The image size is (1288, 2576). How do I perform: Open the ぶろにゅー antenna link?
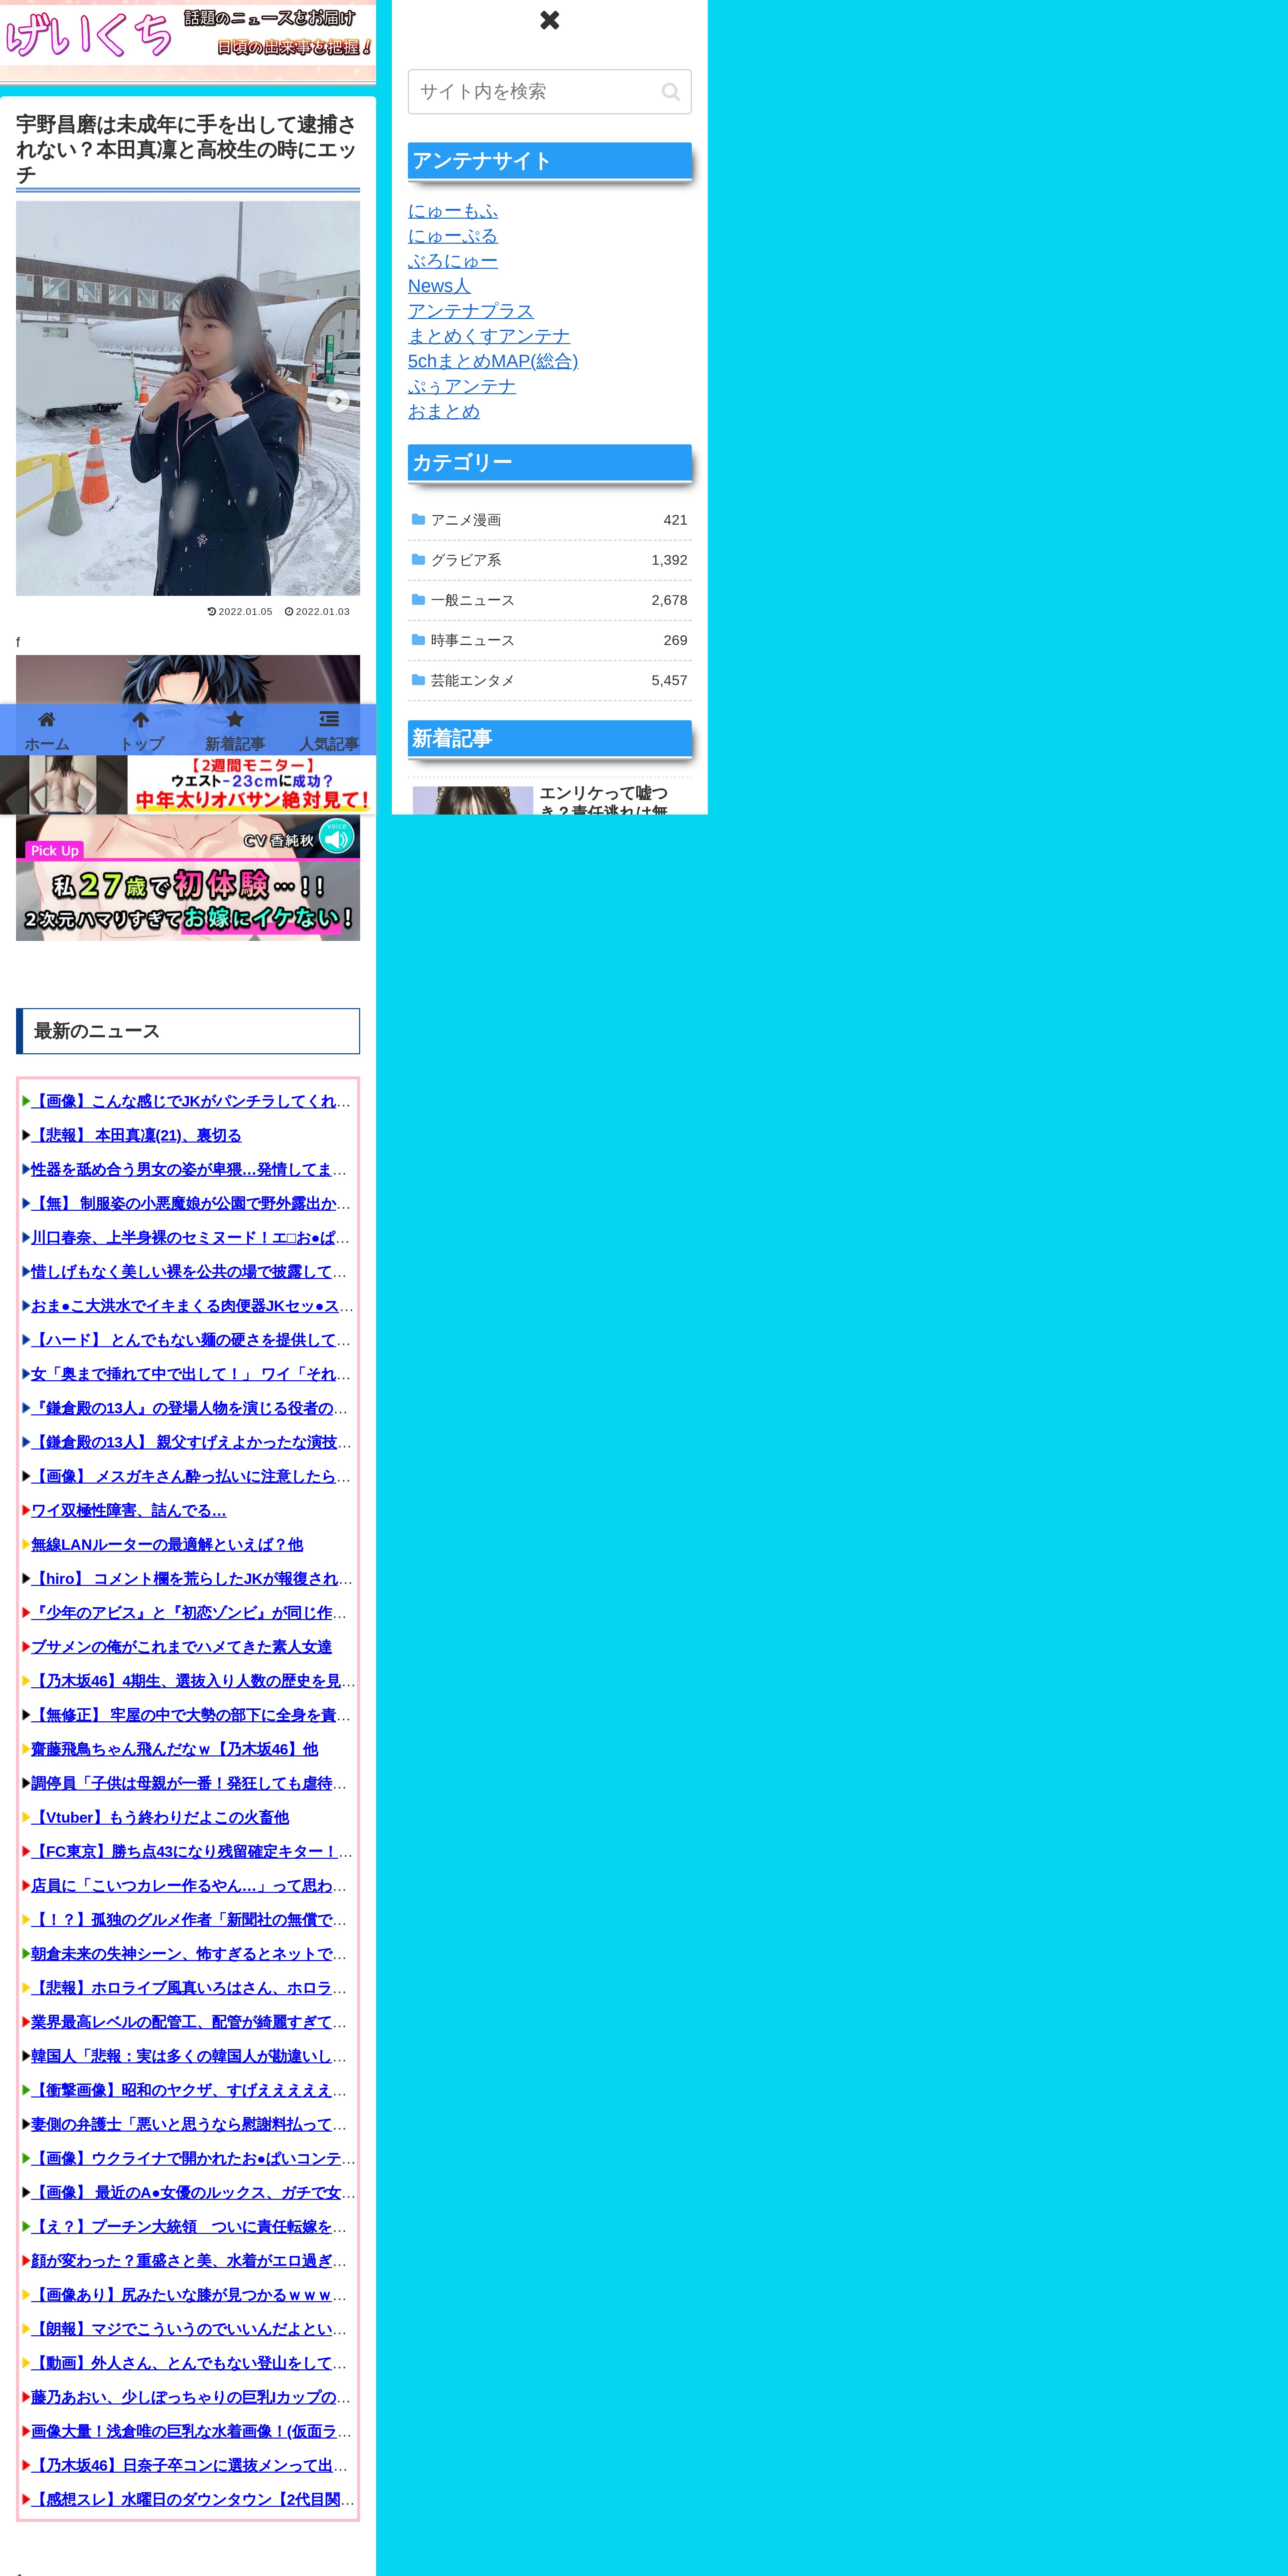click(453, 261)
